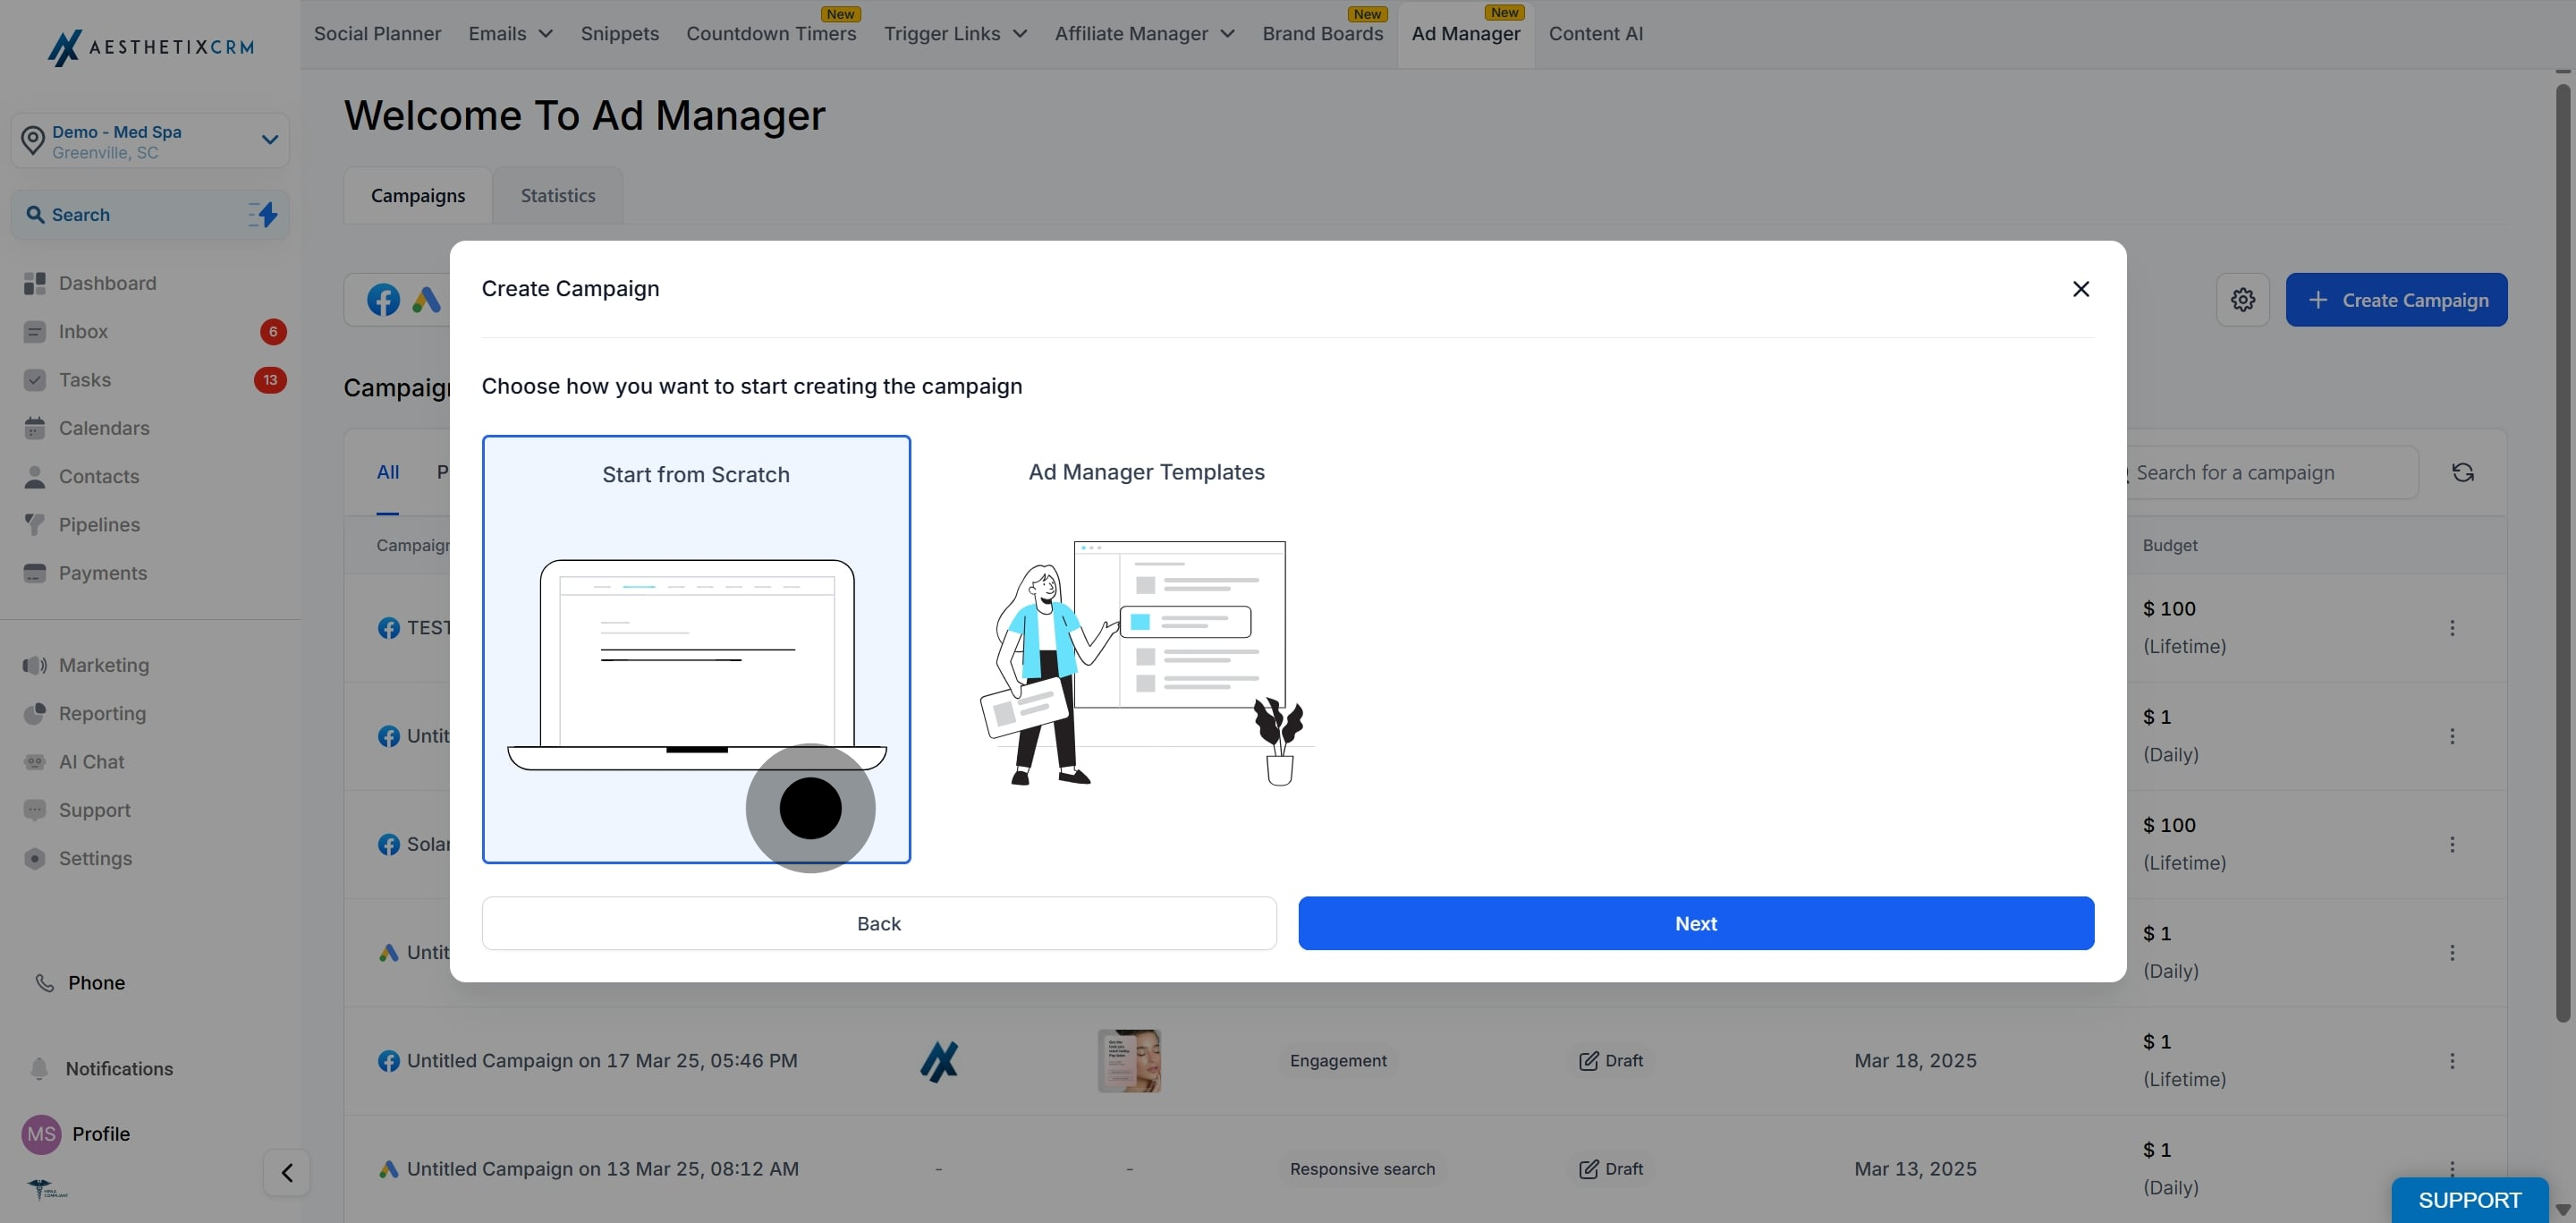Open the Social Planner tab
Screen dimensions: 2576x1223
[377, 34]
